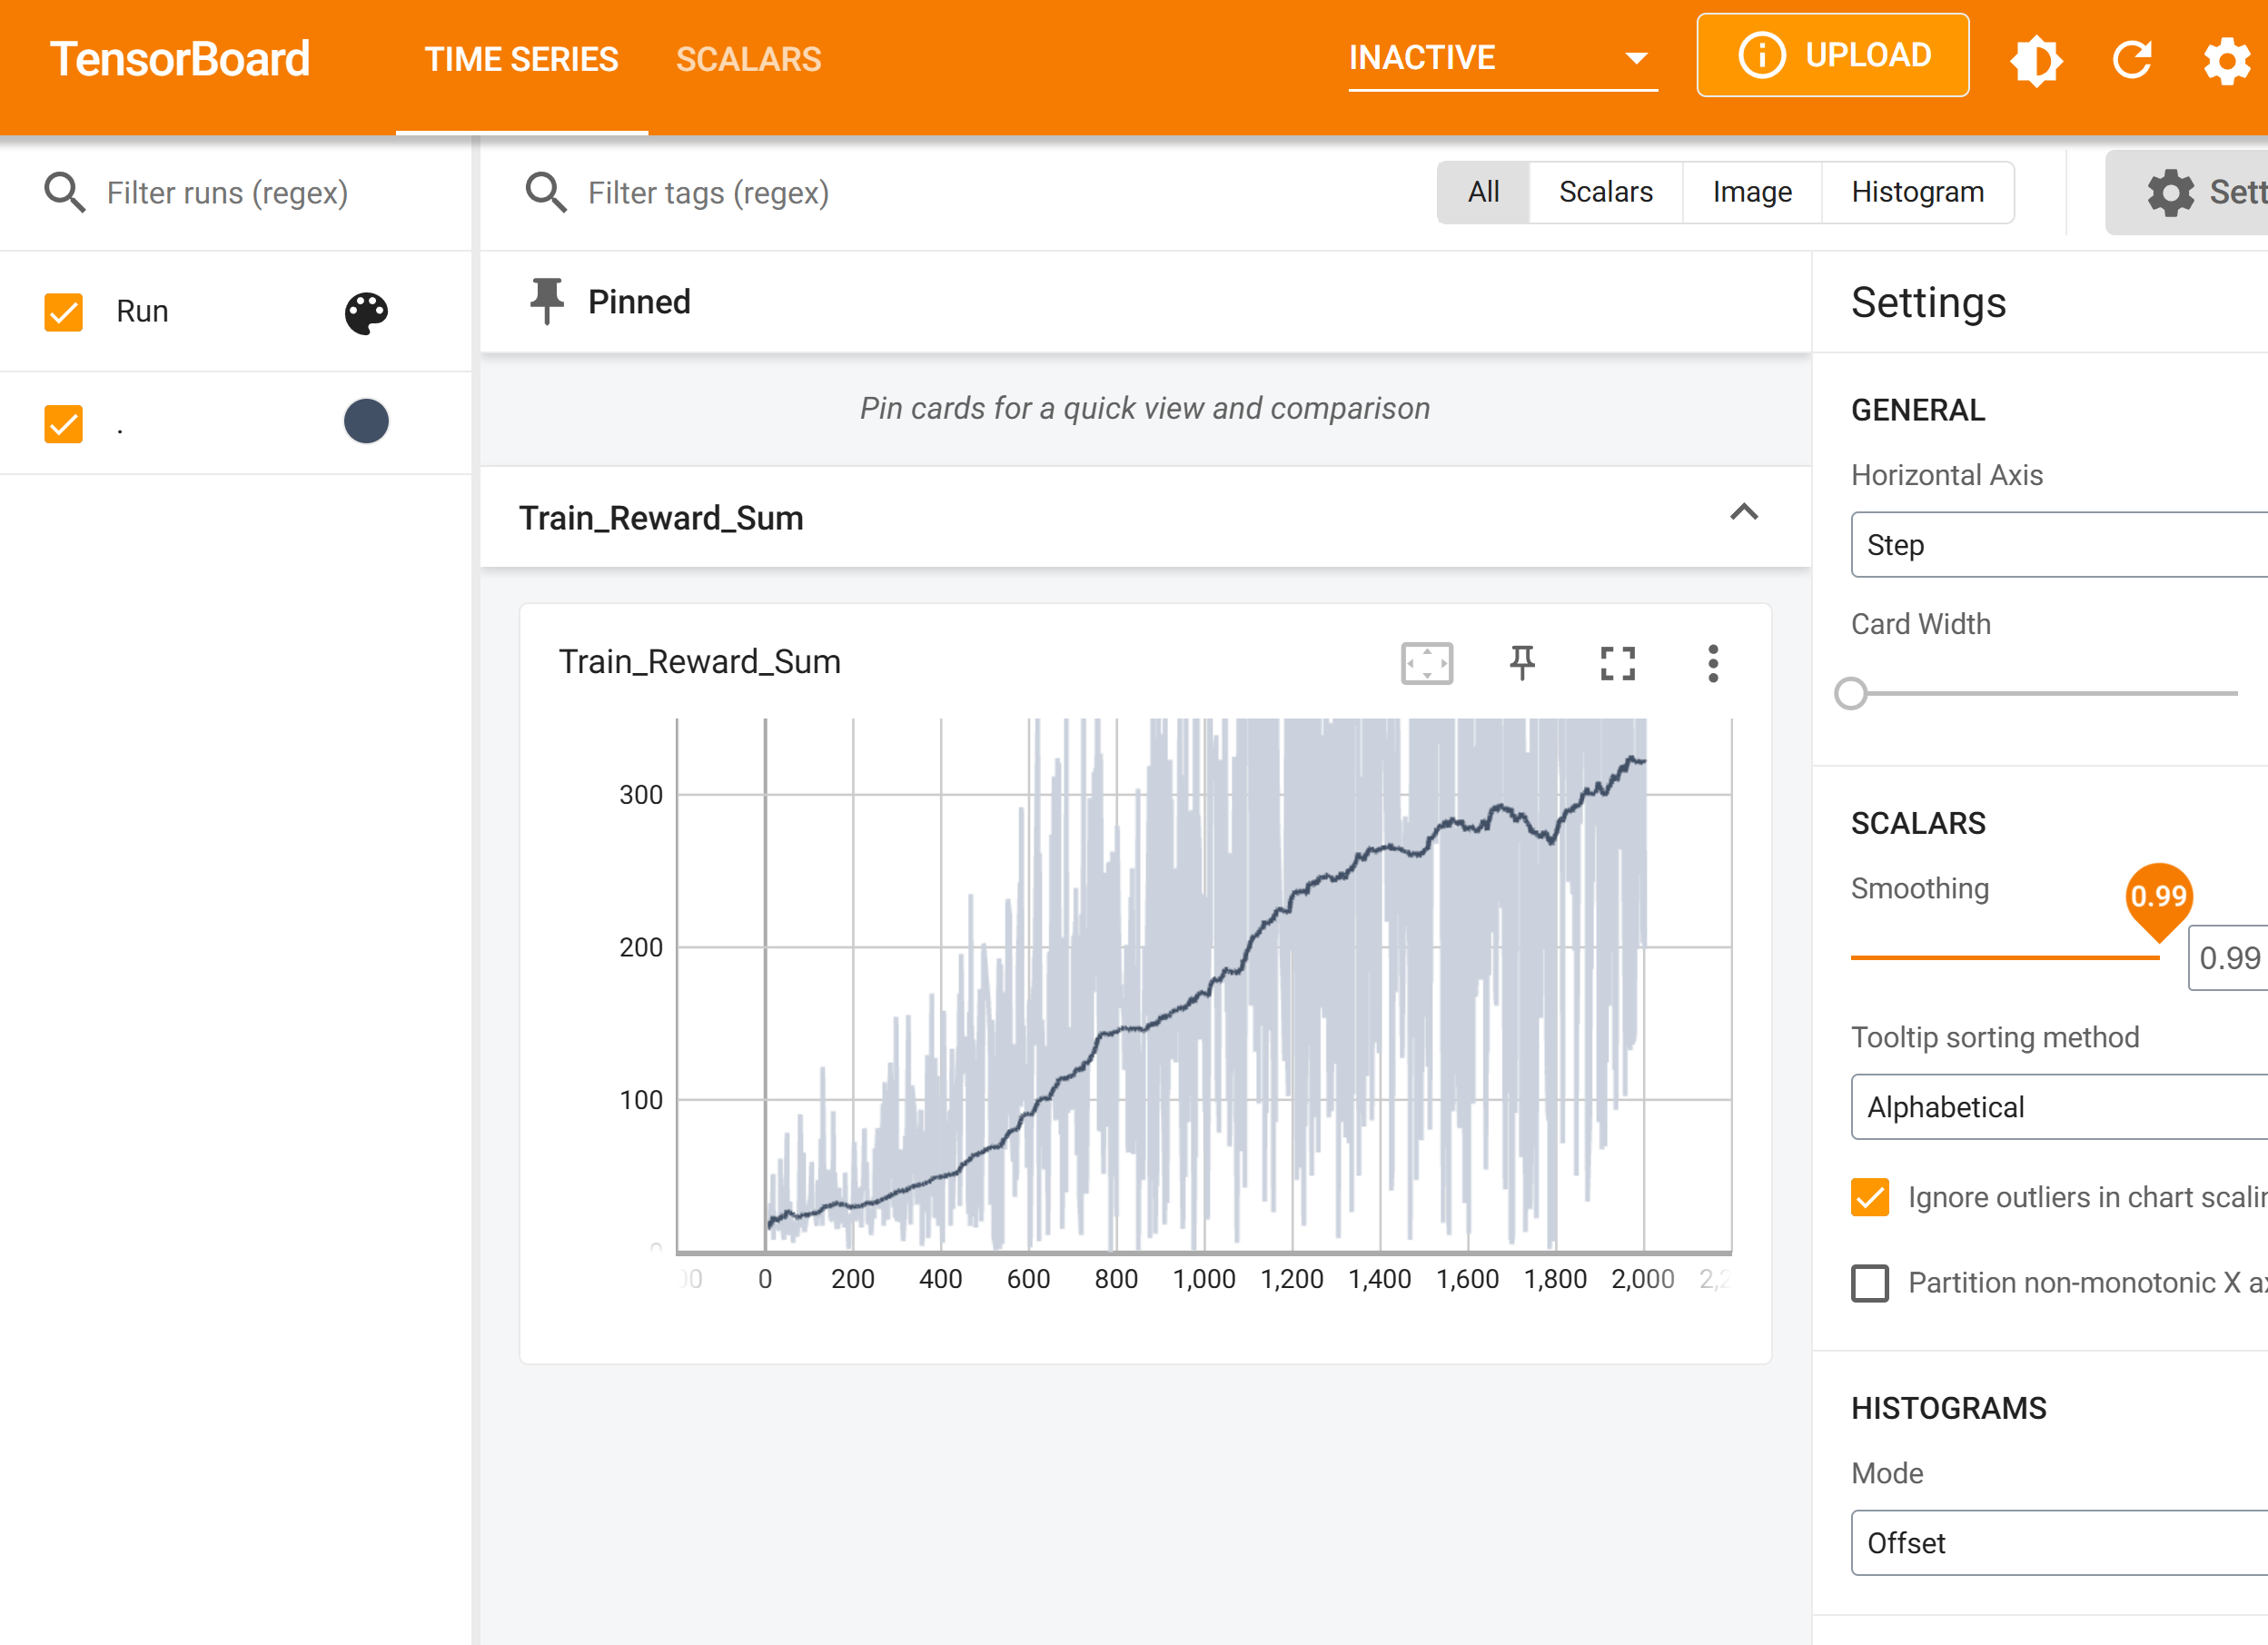
Task: Toggle the dark mode theme icon
Action: pos(2035,60)
